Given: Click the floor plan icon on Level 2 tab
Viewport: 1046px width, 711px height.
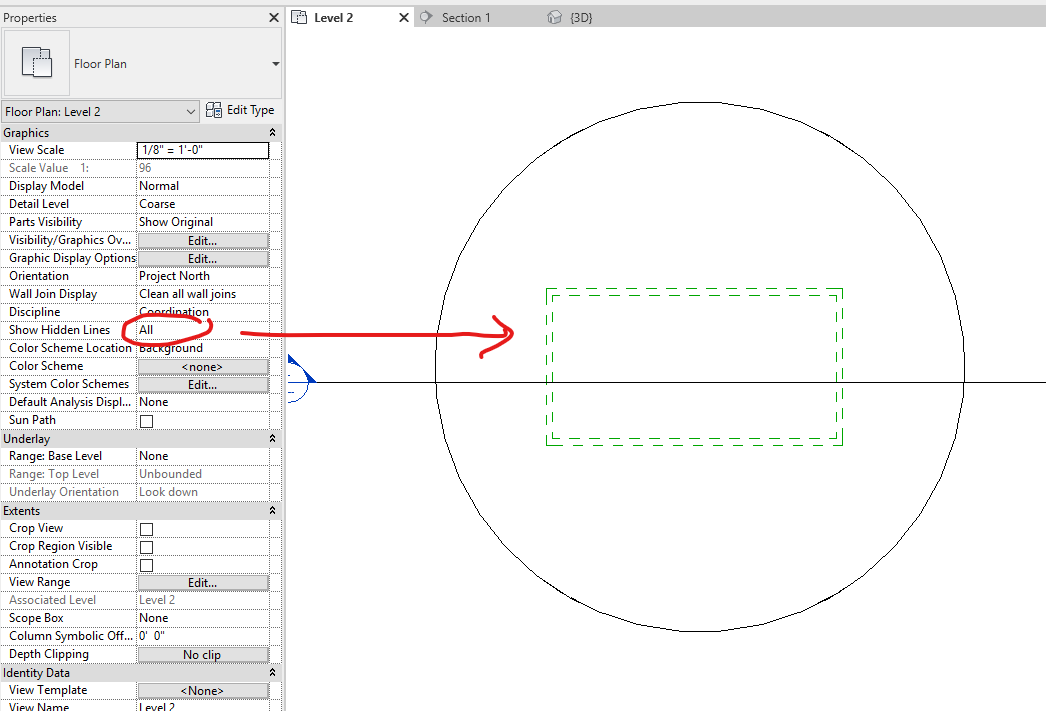Looking at the screenshot, I should pyautogui.click(x=299, y=17).
